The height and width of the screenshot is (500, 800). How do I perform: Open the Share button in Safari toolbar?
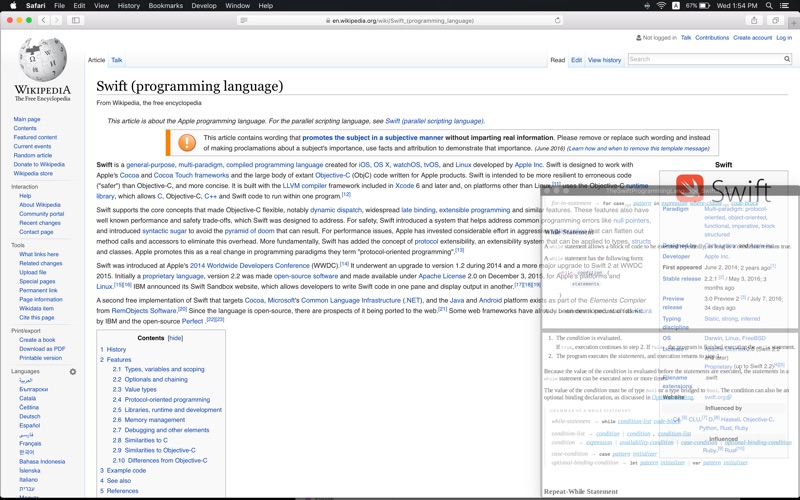click(x=754, y=20)
